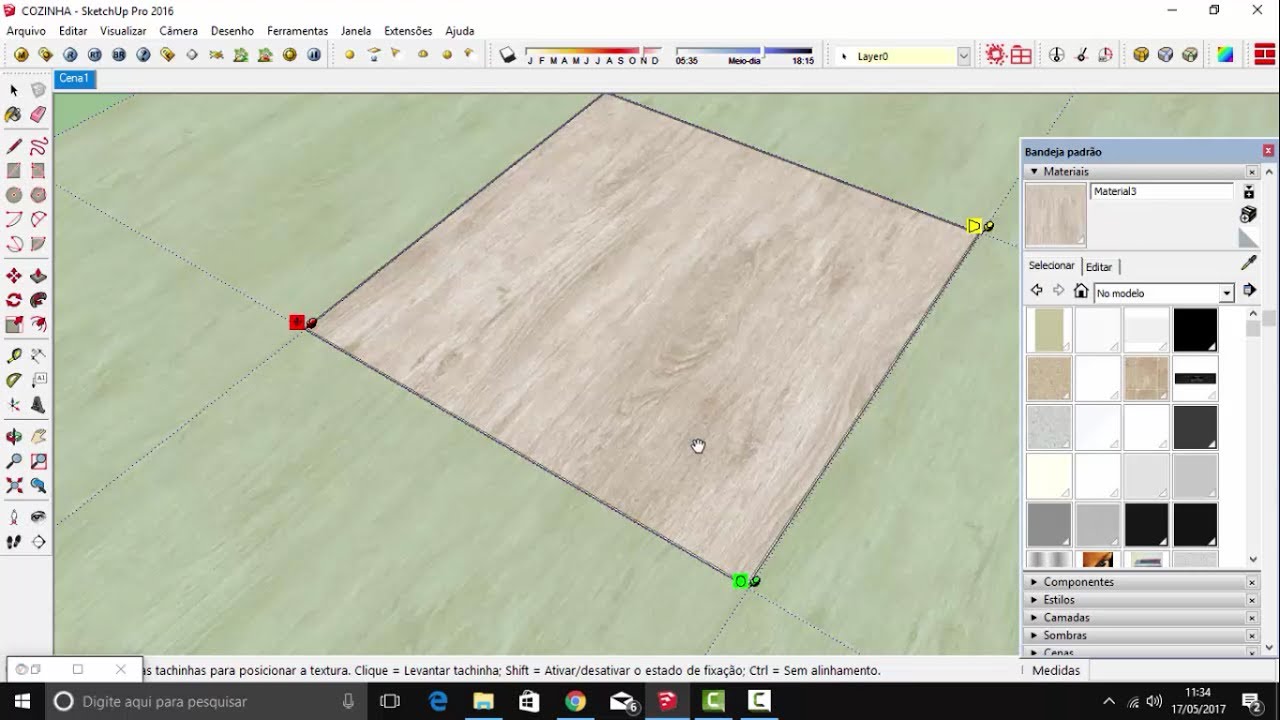Pick the Line pencil tool
Viewport: 1280px width, 720px height.
14,147
